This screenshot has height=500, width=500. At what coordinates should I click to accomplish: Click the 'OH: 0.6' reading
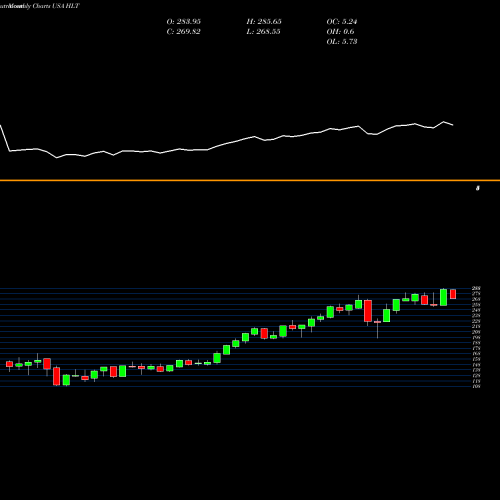340,32
